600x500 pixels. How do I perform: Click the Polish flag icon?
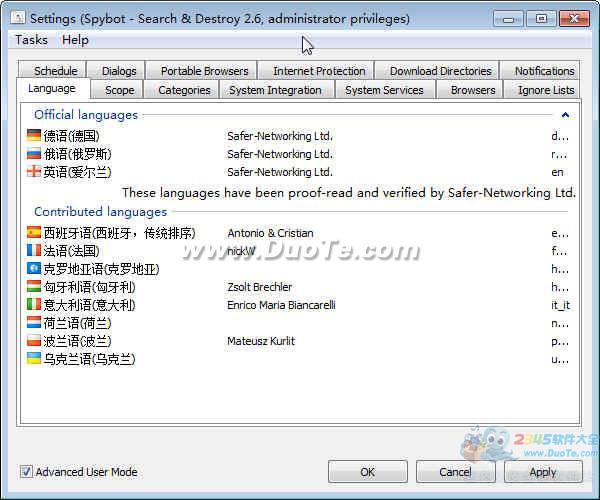coord(34,340)
